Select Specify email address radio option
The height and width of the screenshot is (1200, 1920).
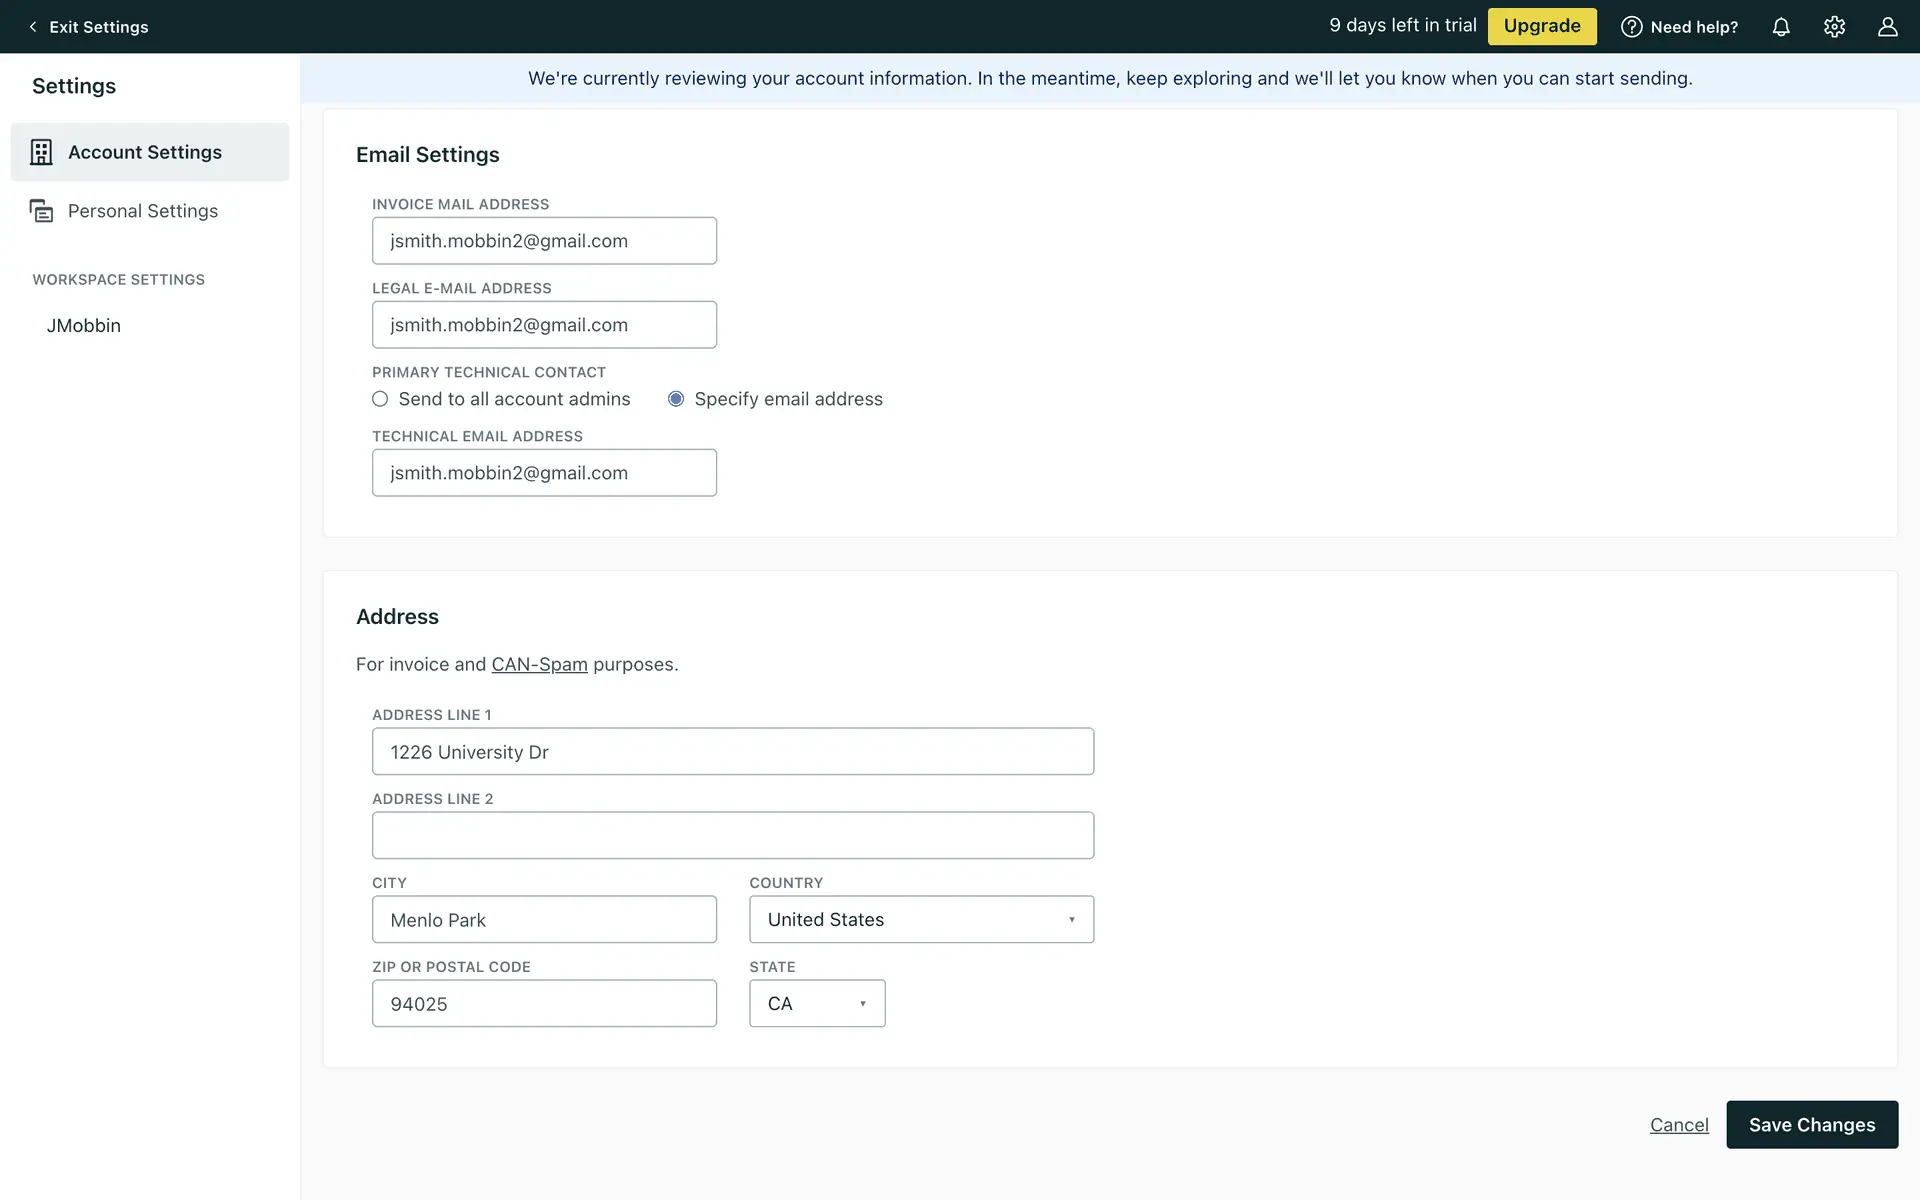pyautogui.click(x=676, y=399)
